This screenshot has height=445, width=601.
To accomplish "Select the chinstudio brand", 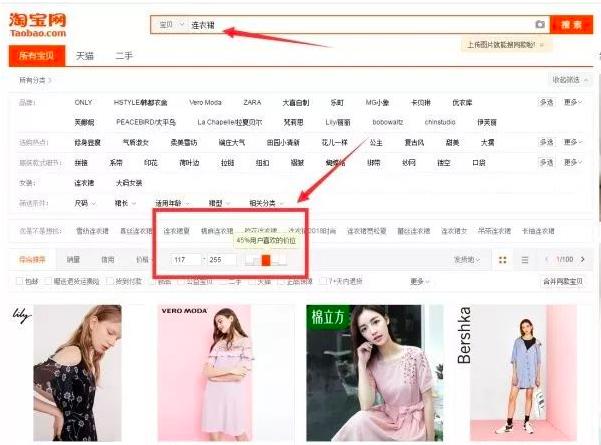I will pos(440,122).
